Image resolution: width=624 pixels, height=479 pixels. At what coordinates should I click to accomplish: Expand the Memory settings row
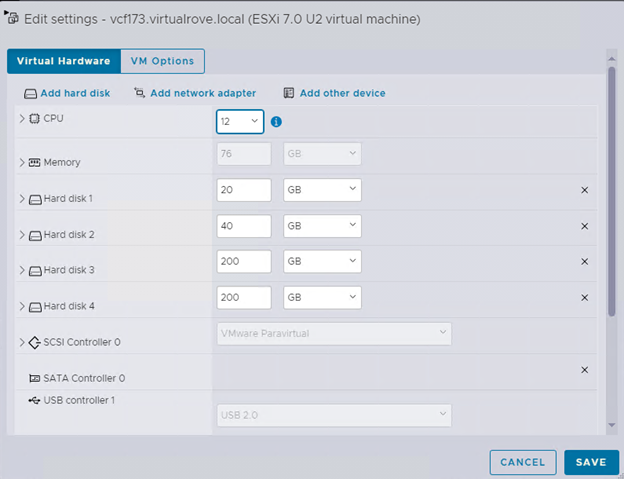click(x=22, y=162)
